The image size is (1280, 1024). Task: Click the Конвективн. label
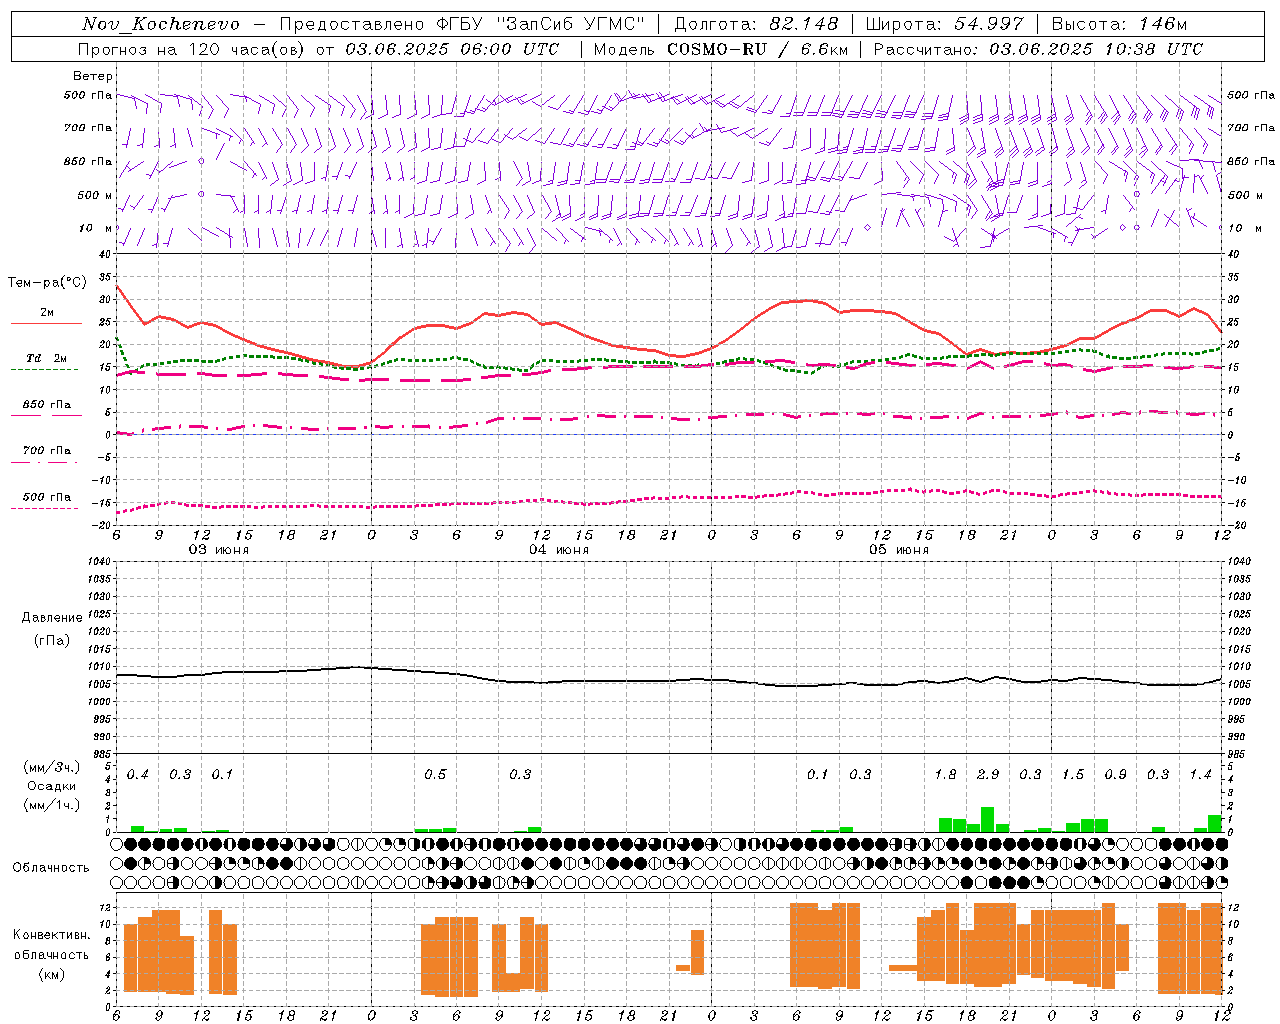coord(52,935)
